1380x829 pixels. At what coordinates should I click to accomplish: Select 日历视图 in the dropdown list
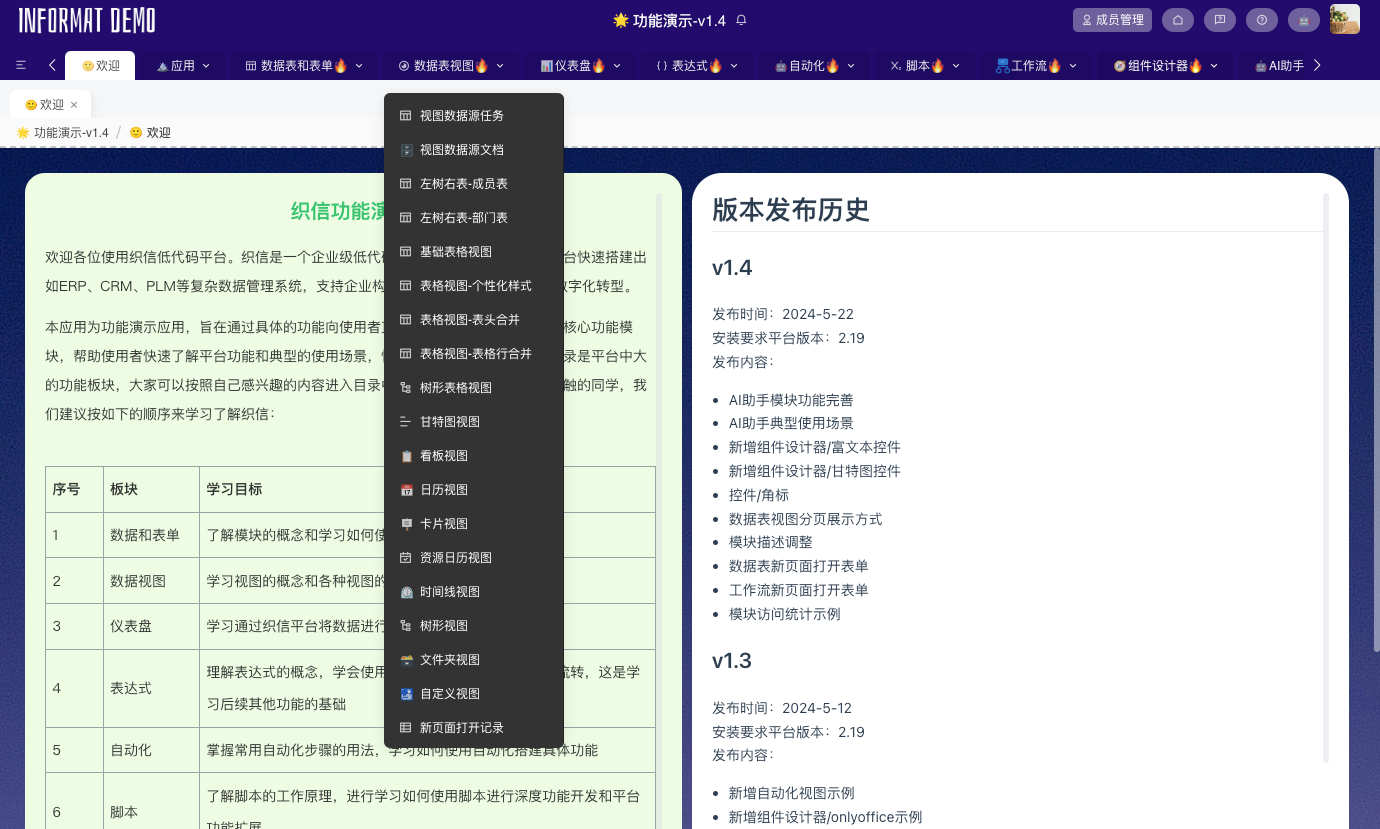[x=443, y=490]
